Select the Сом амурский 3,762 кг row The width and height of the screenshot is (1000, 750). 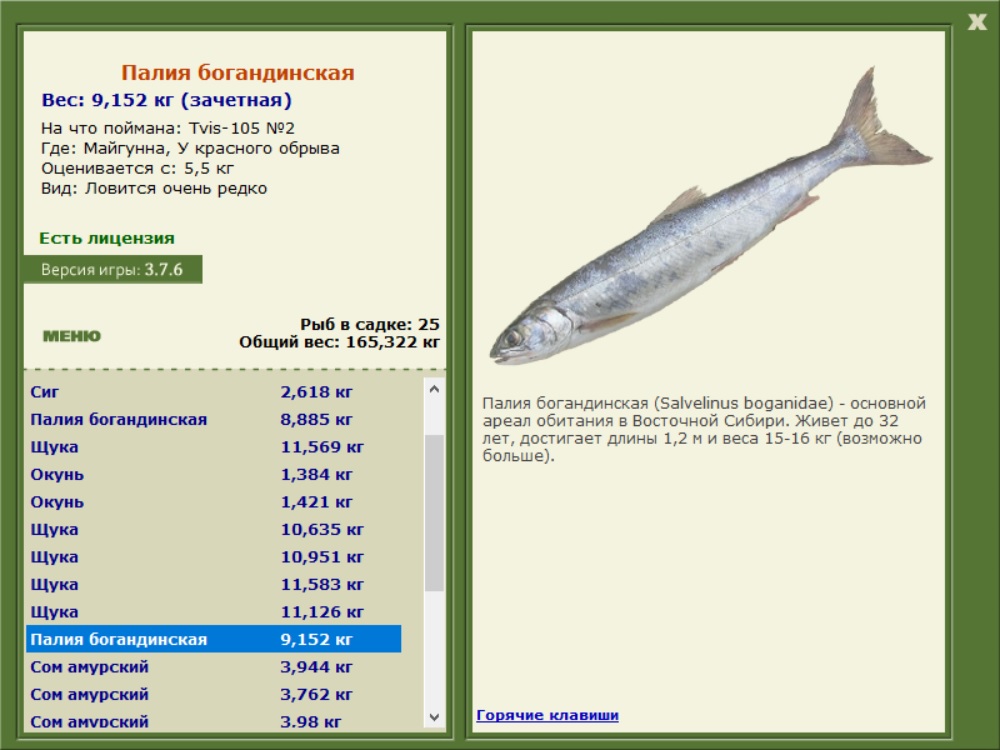214,693
